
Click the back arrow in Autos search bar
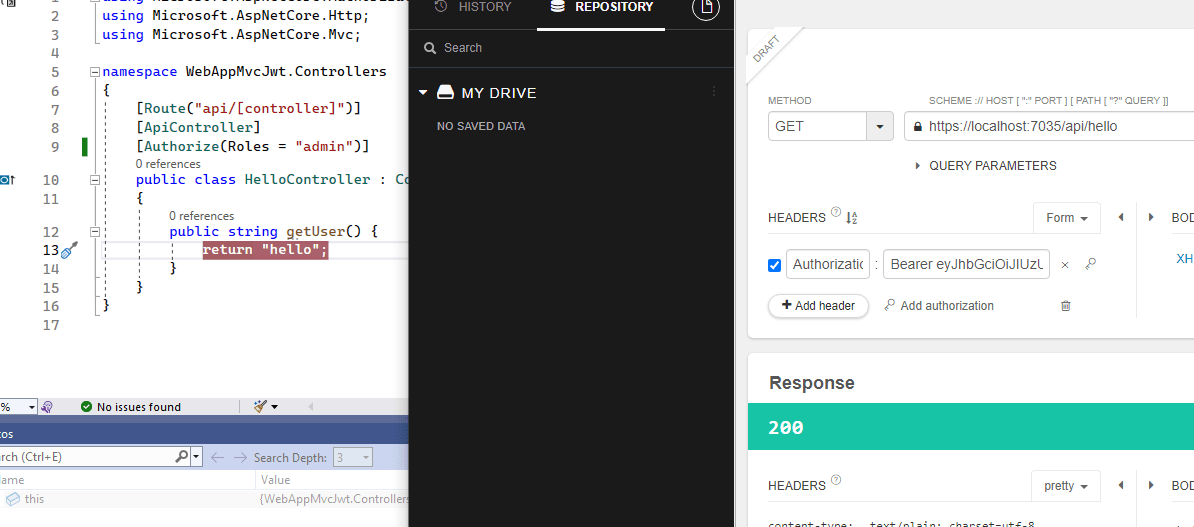tap(217, 458)
